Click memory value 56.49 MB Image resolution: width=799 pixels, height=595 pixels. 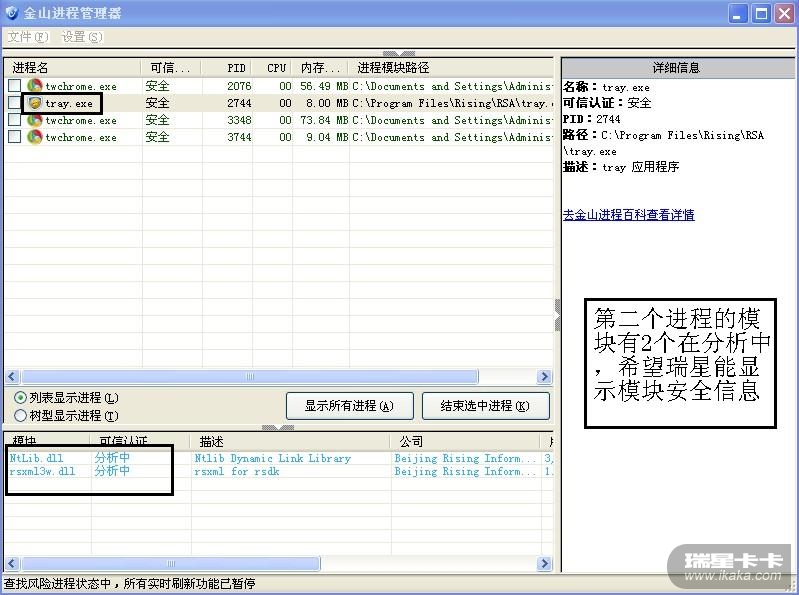(x=324, y=86)
